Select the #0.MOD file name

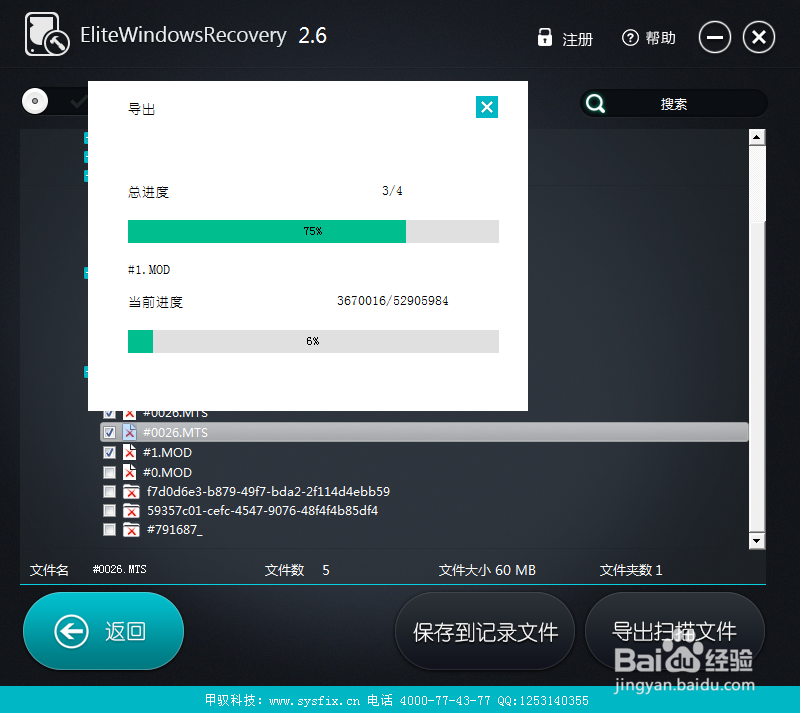[x=167, y=472]
